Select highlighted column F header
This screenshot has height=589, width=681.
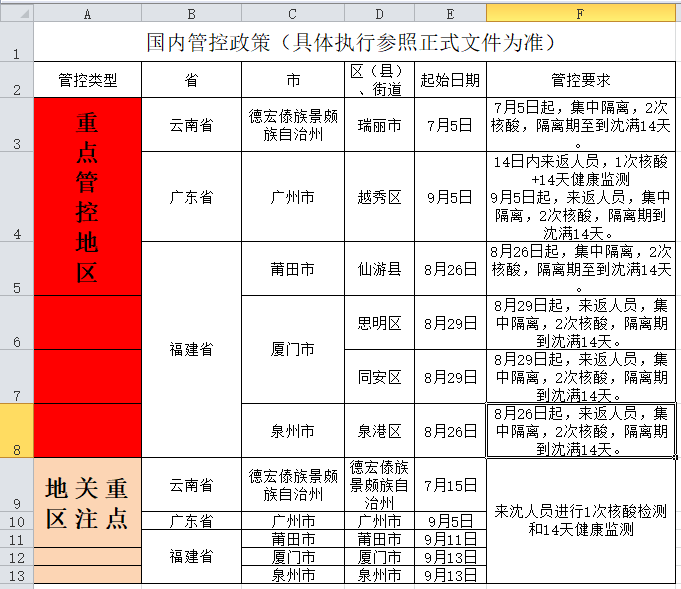581,13
